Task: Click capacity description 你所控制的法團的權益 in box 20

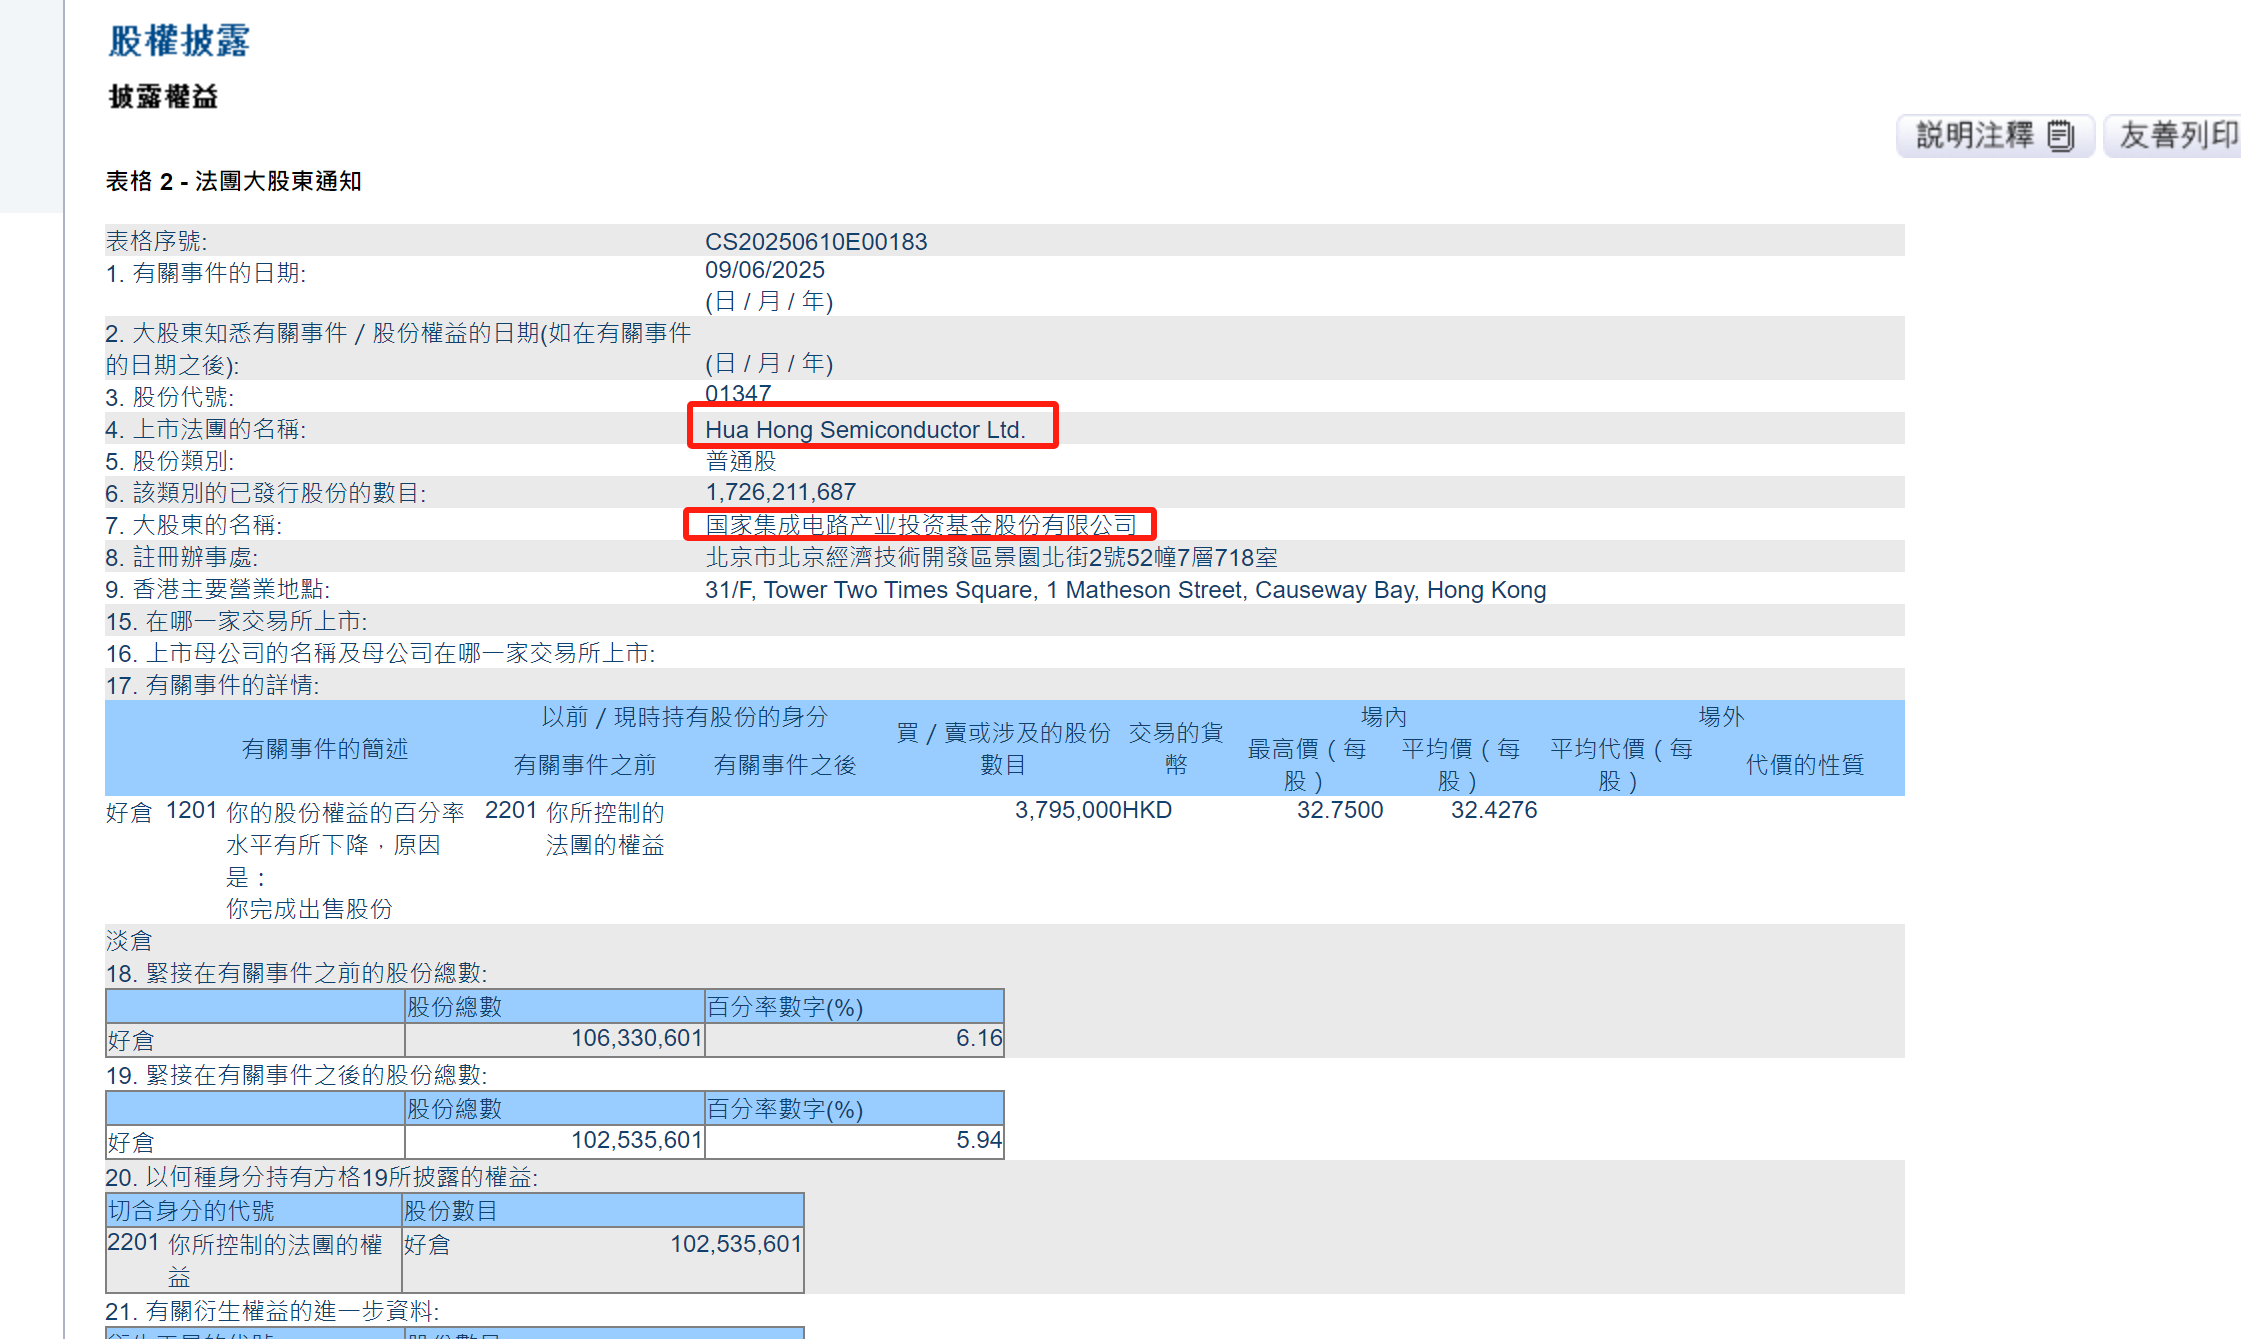Action: [x=275, y=1260]
